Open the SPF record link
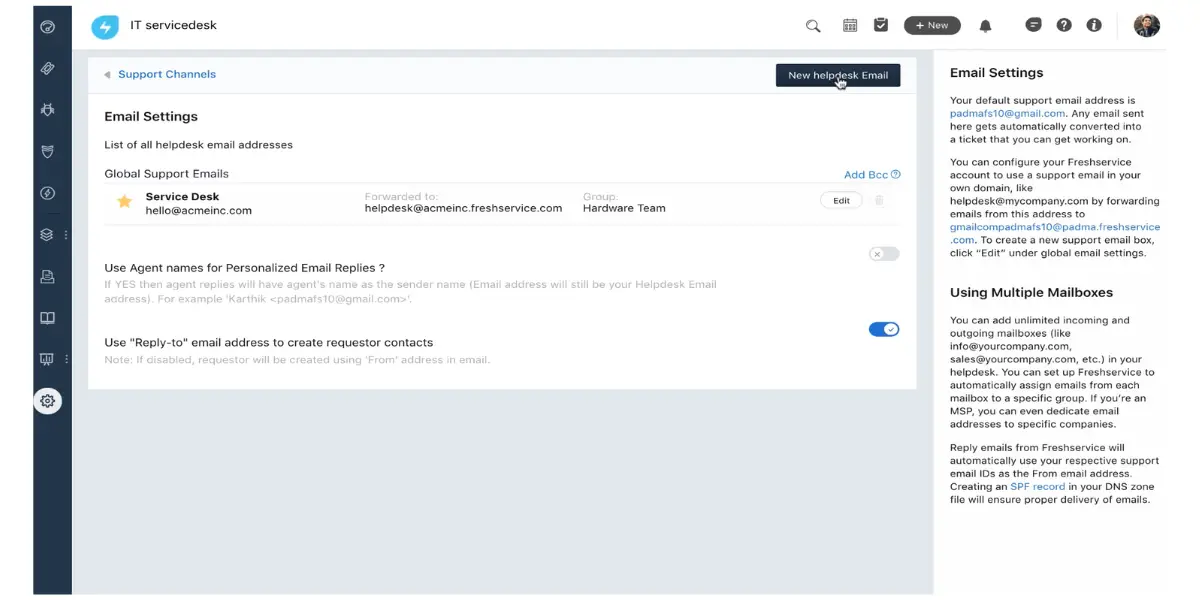The image size is (1200, 600). pos(1037,486)
